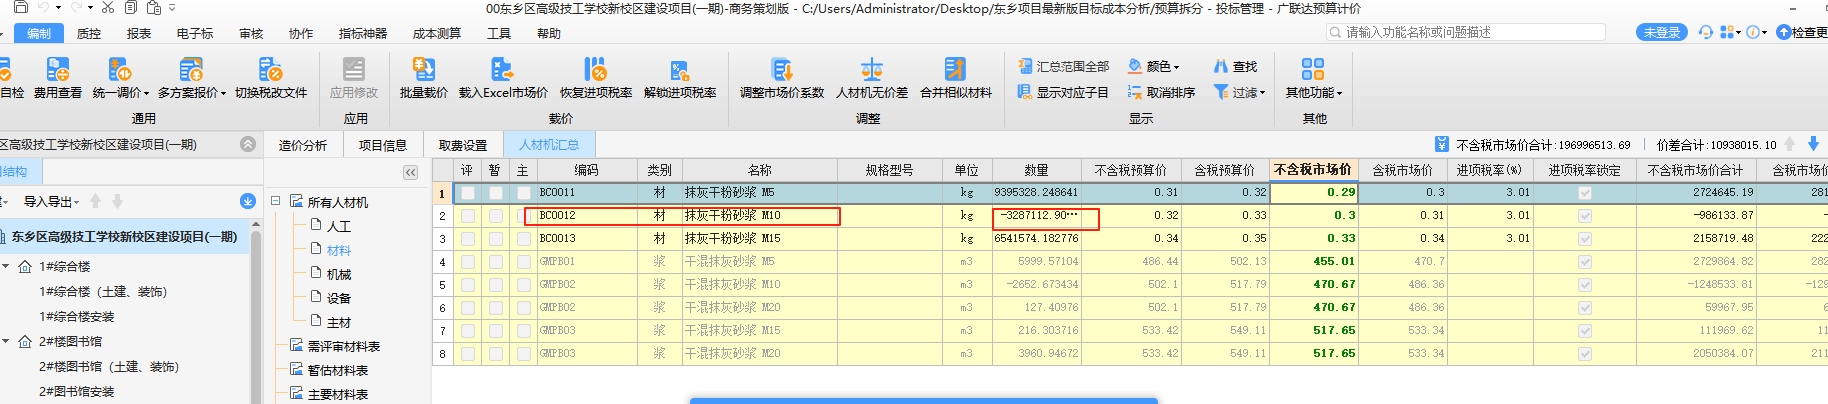
Task: Click the blue down arrow next to 价差合计
Action: coord(1813,144)
